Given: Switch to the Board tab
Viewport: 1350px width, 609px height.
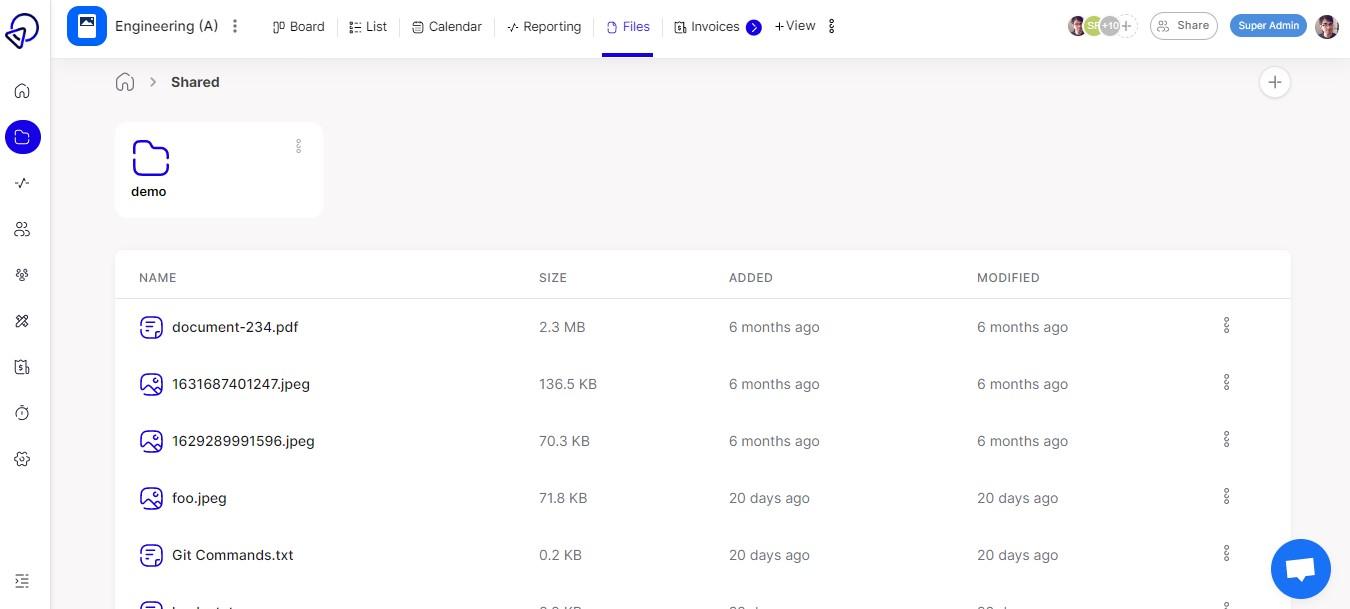Looking at the screenshot, I should 299,27.
